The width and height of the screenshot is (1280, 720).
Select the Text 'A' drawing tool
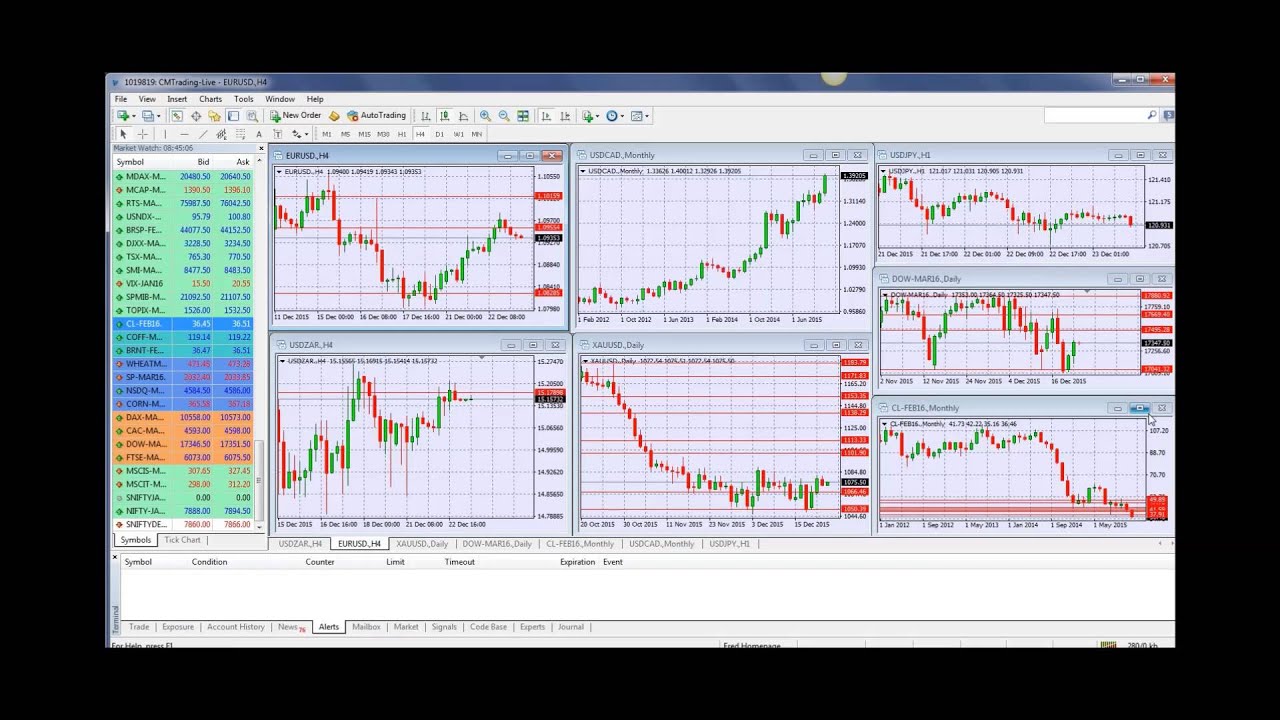coord(259,134)
